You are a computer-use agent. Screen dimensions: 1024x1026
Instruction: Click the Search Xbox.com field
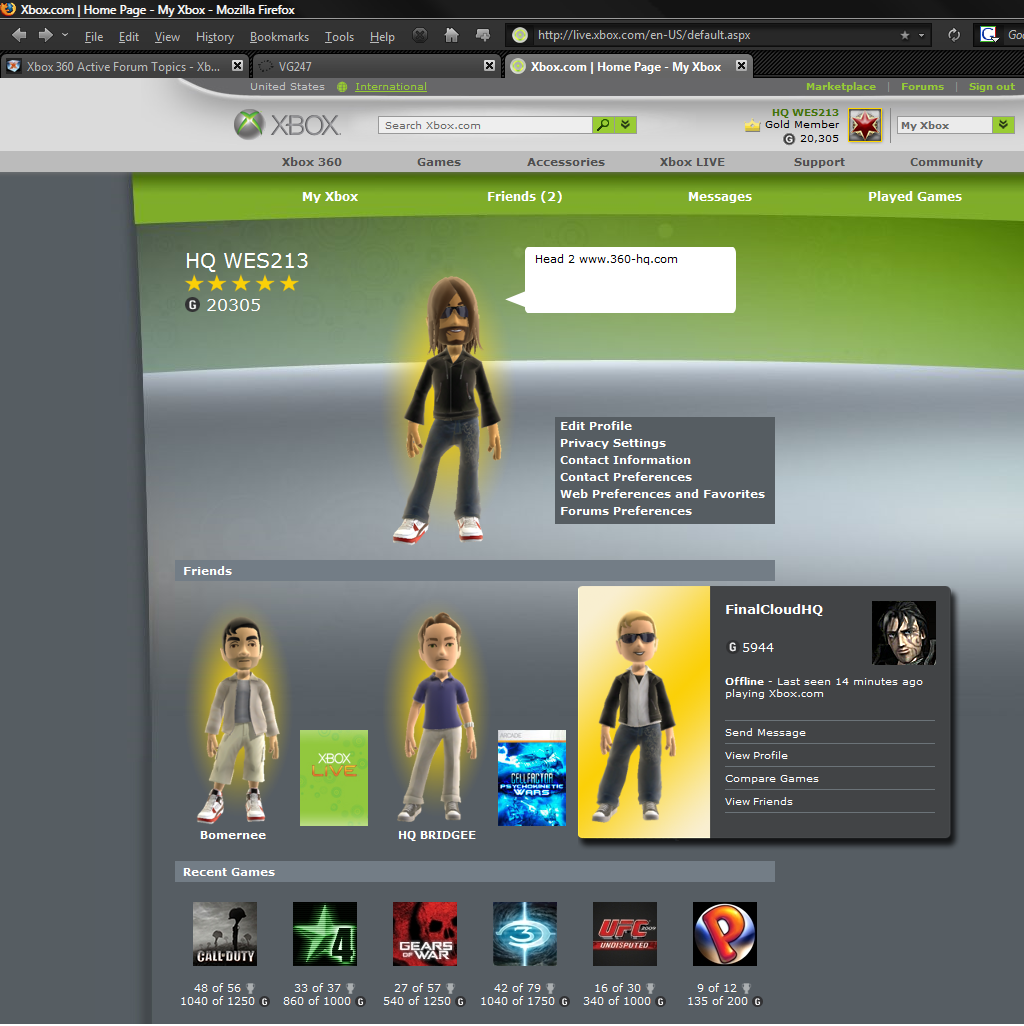(x=485, y=125)
